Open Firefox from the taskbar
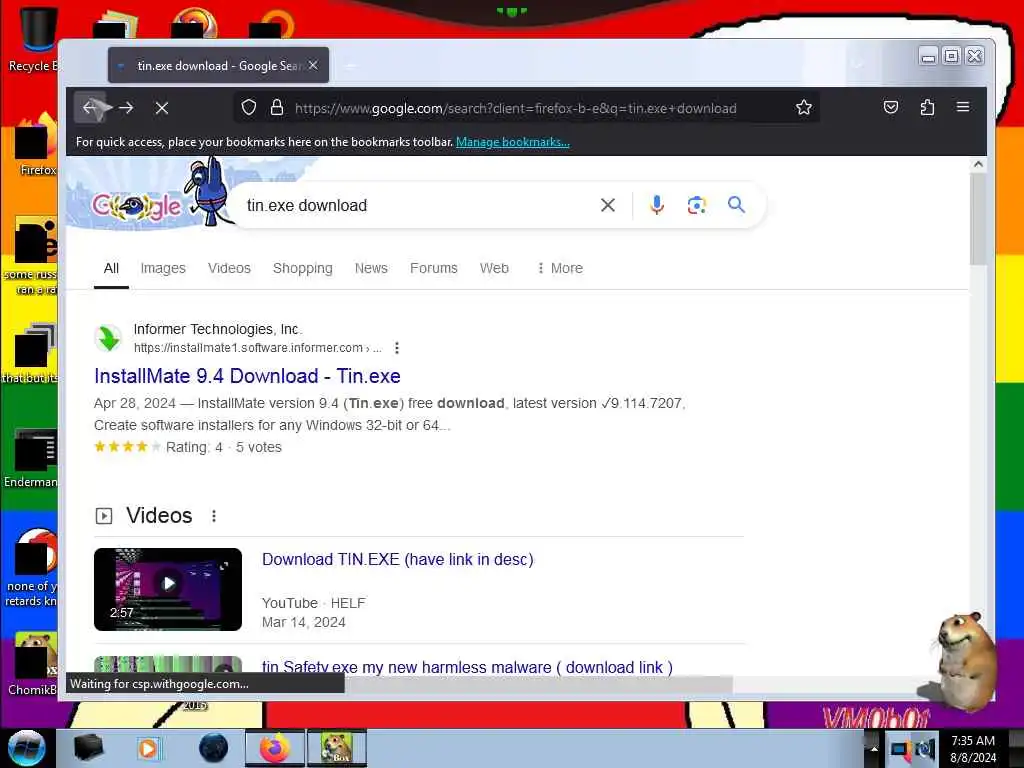 tap(275, 748)
